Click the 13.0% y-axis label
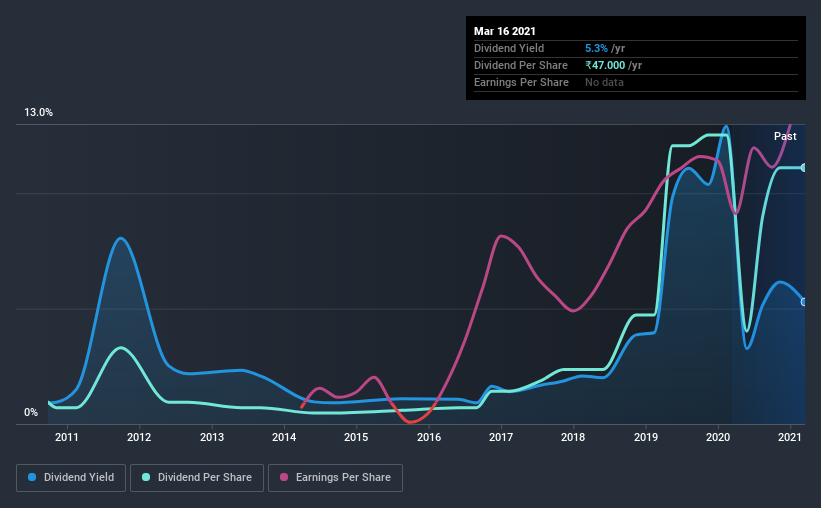Image resolution: width=821 pixels, height=508 pixels. click(x=38, y=113)
